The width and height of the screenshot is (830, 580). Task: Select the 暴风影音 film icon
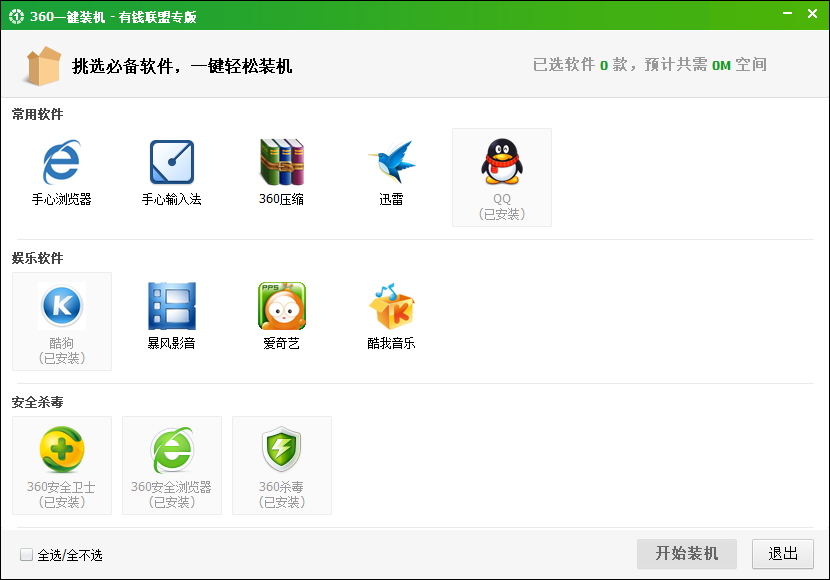(172, 306)
